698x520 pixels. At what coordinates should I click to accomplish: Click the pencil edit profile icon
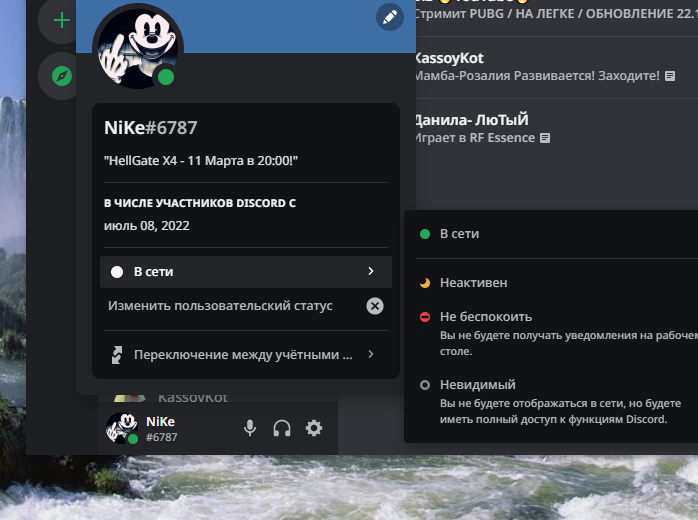(390, 17)
